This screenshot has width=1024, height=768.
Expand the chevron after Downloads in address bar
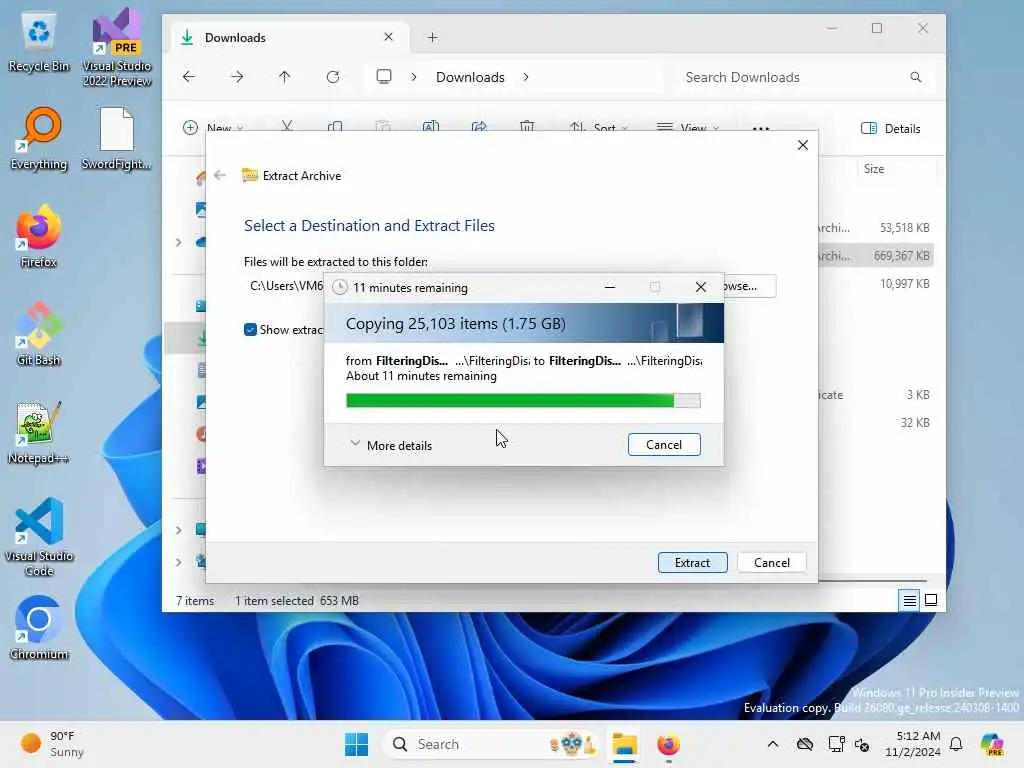coord(526,77)
